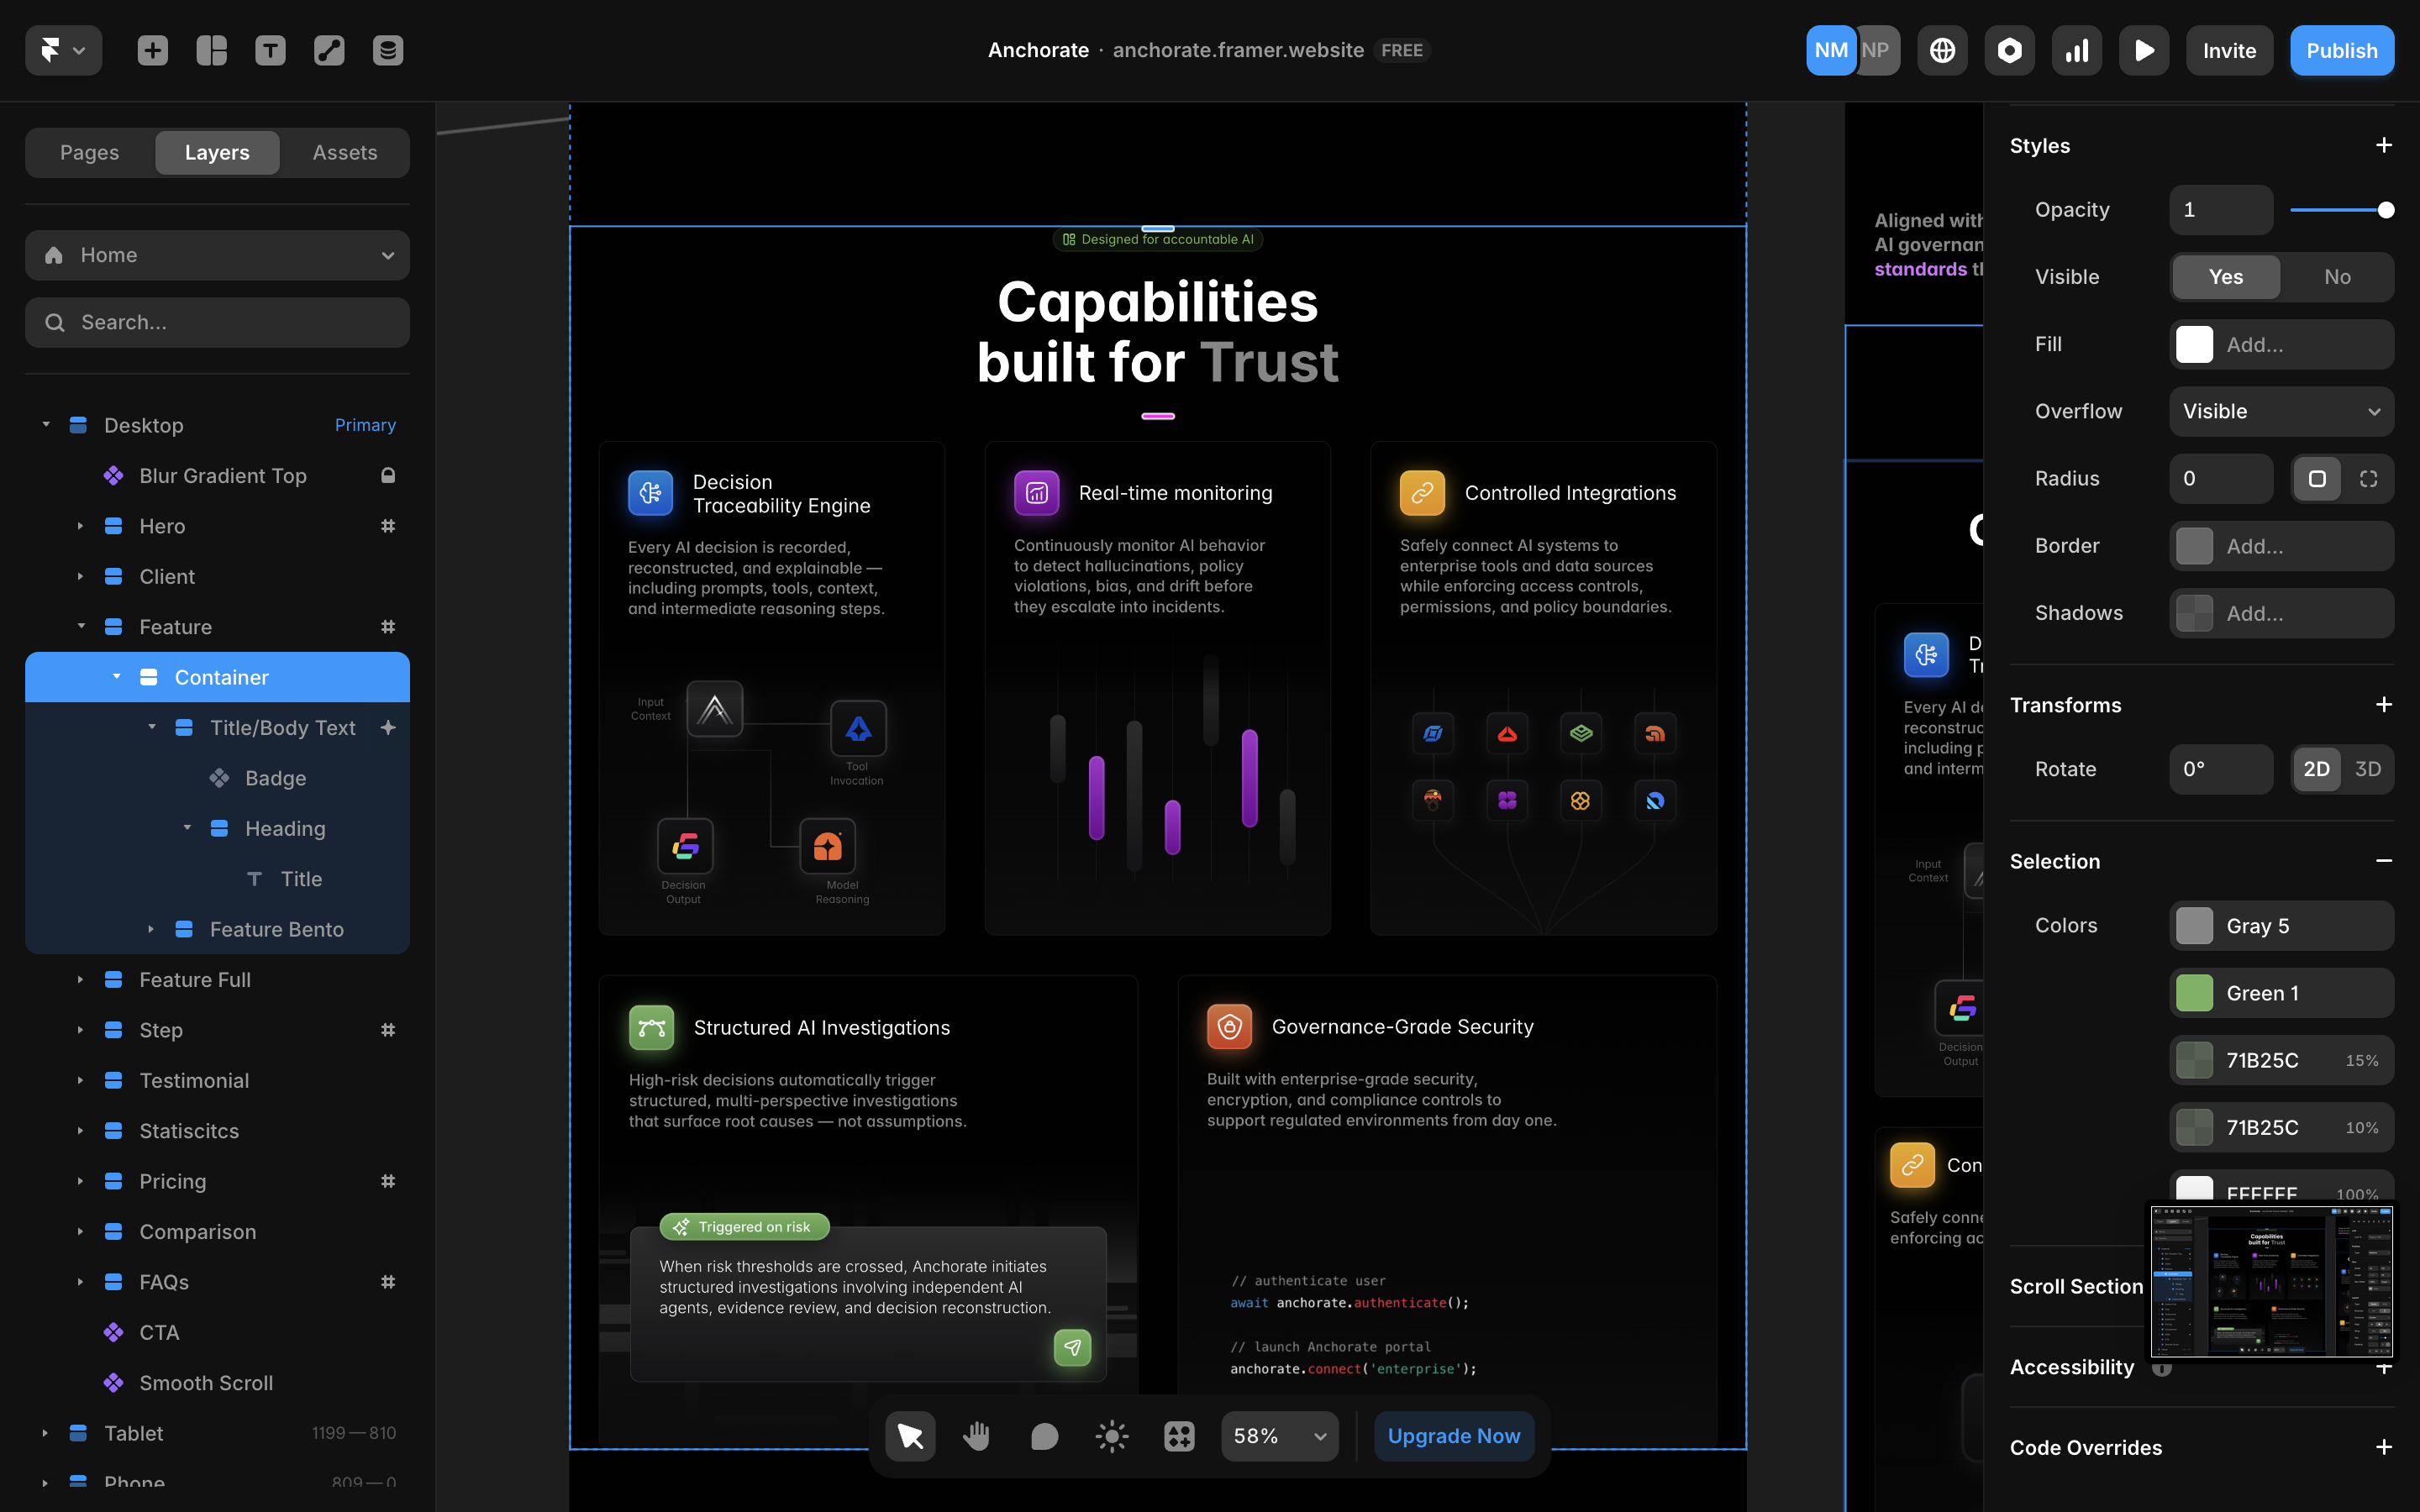The height and width of the screenshot is (1512, 2420).
Task: Open the Analytics bar chart icon
Action: [2077, 50]
